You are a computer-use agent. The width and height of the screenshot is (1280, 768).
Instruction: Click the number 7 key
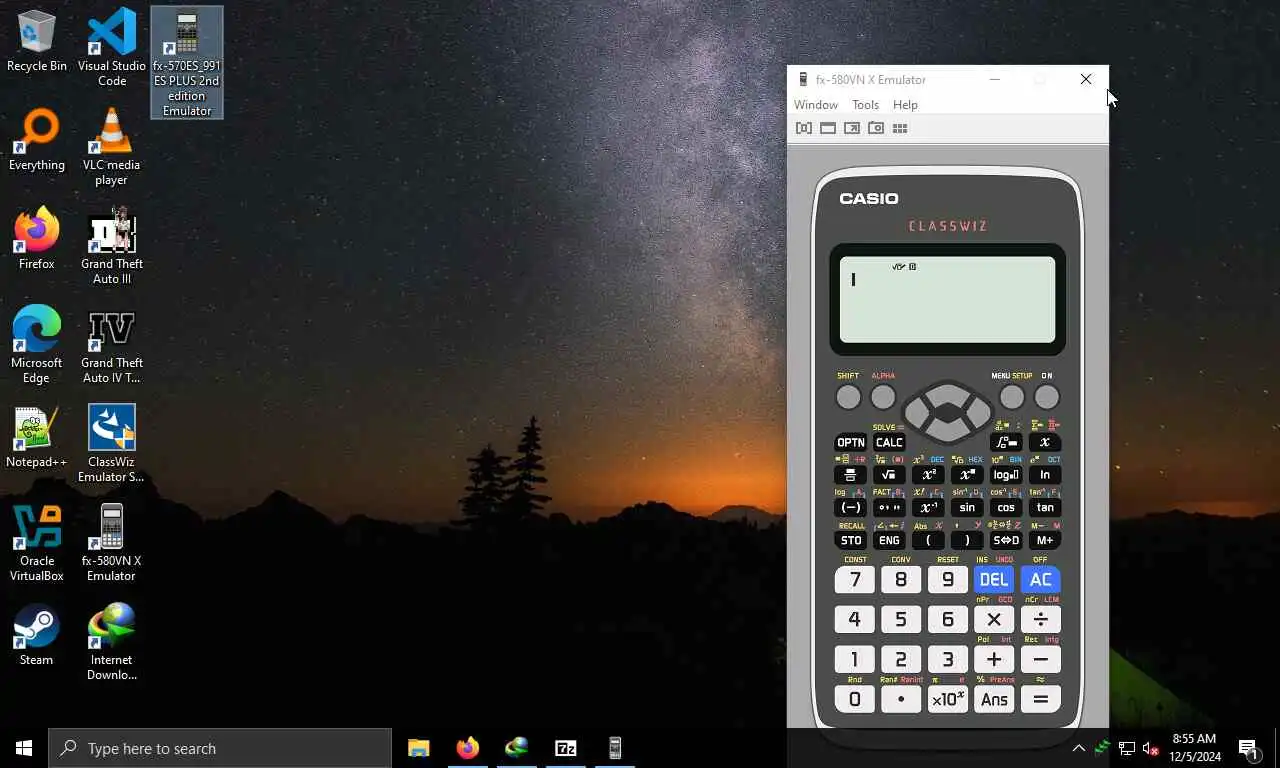(x=854, y=579)
